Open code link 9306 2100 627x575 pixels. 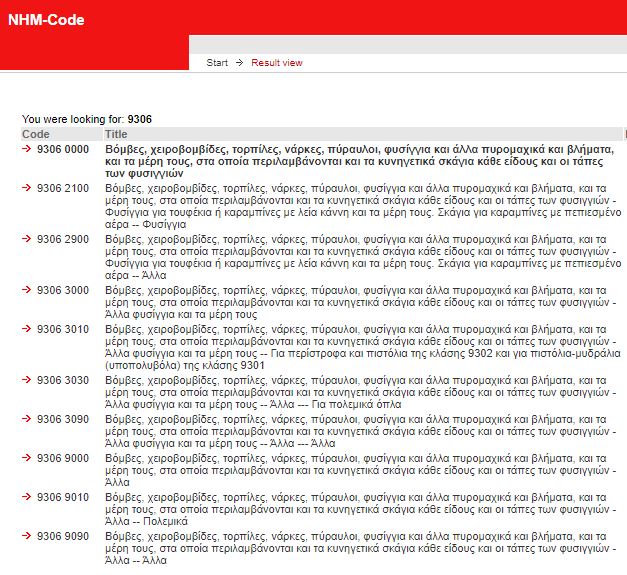tap(62, 188)
